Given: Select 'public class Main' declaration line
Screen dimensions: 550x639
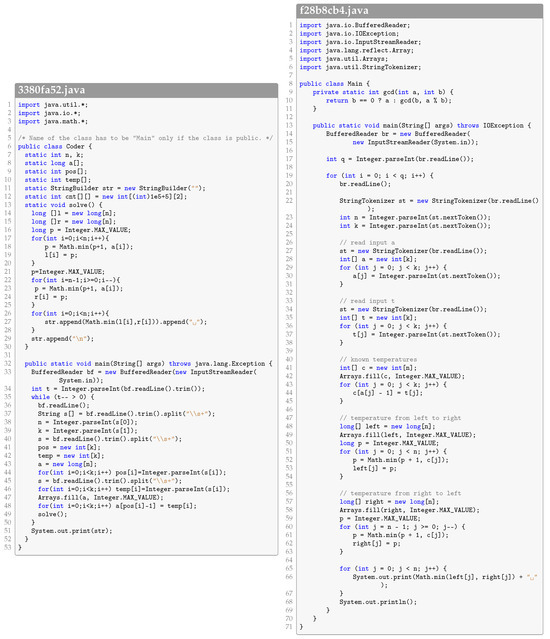Looking at the screenshot, I should [x=334, y=84].
